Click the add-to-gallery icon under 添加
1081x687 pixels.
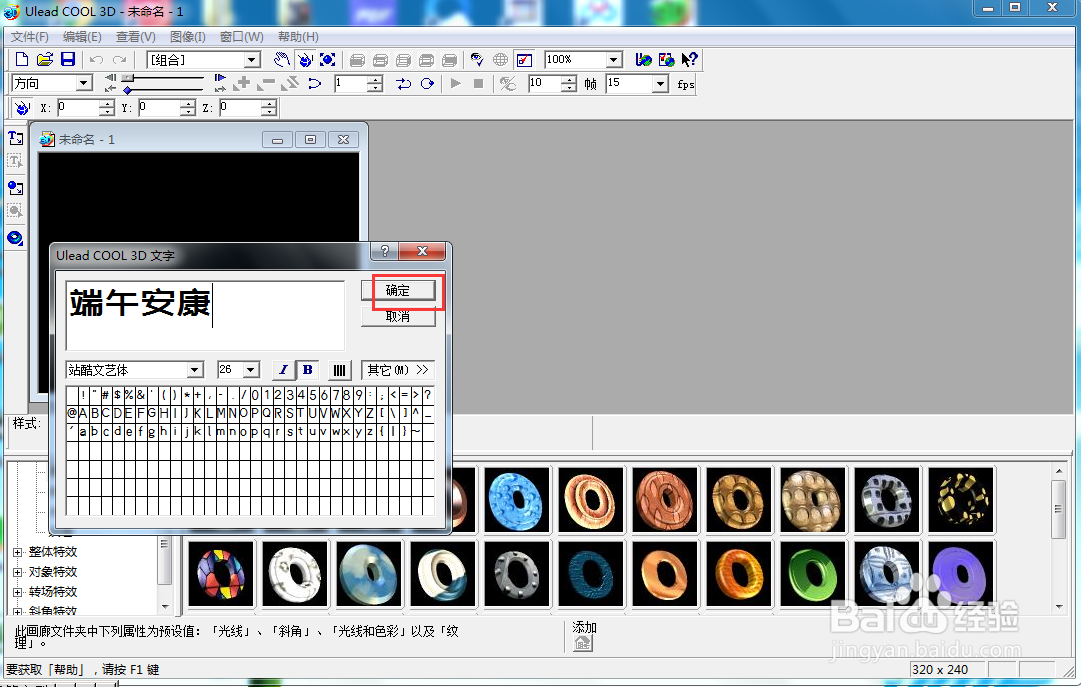point(583,644)
